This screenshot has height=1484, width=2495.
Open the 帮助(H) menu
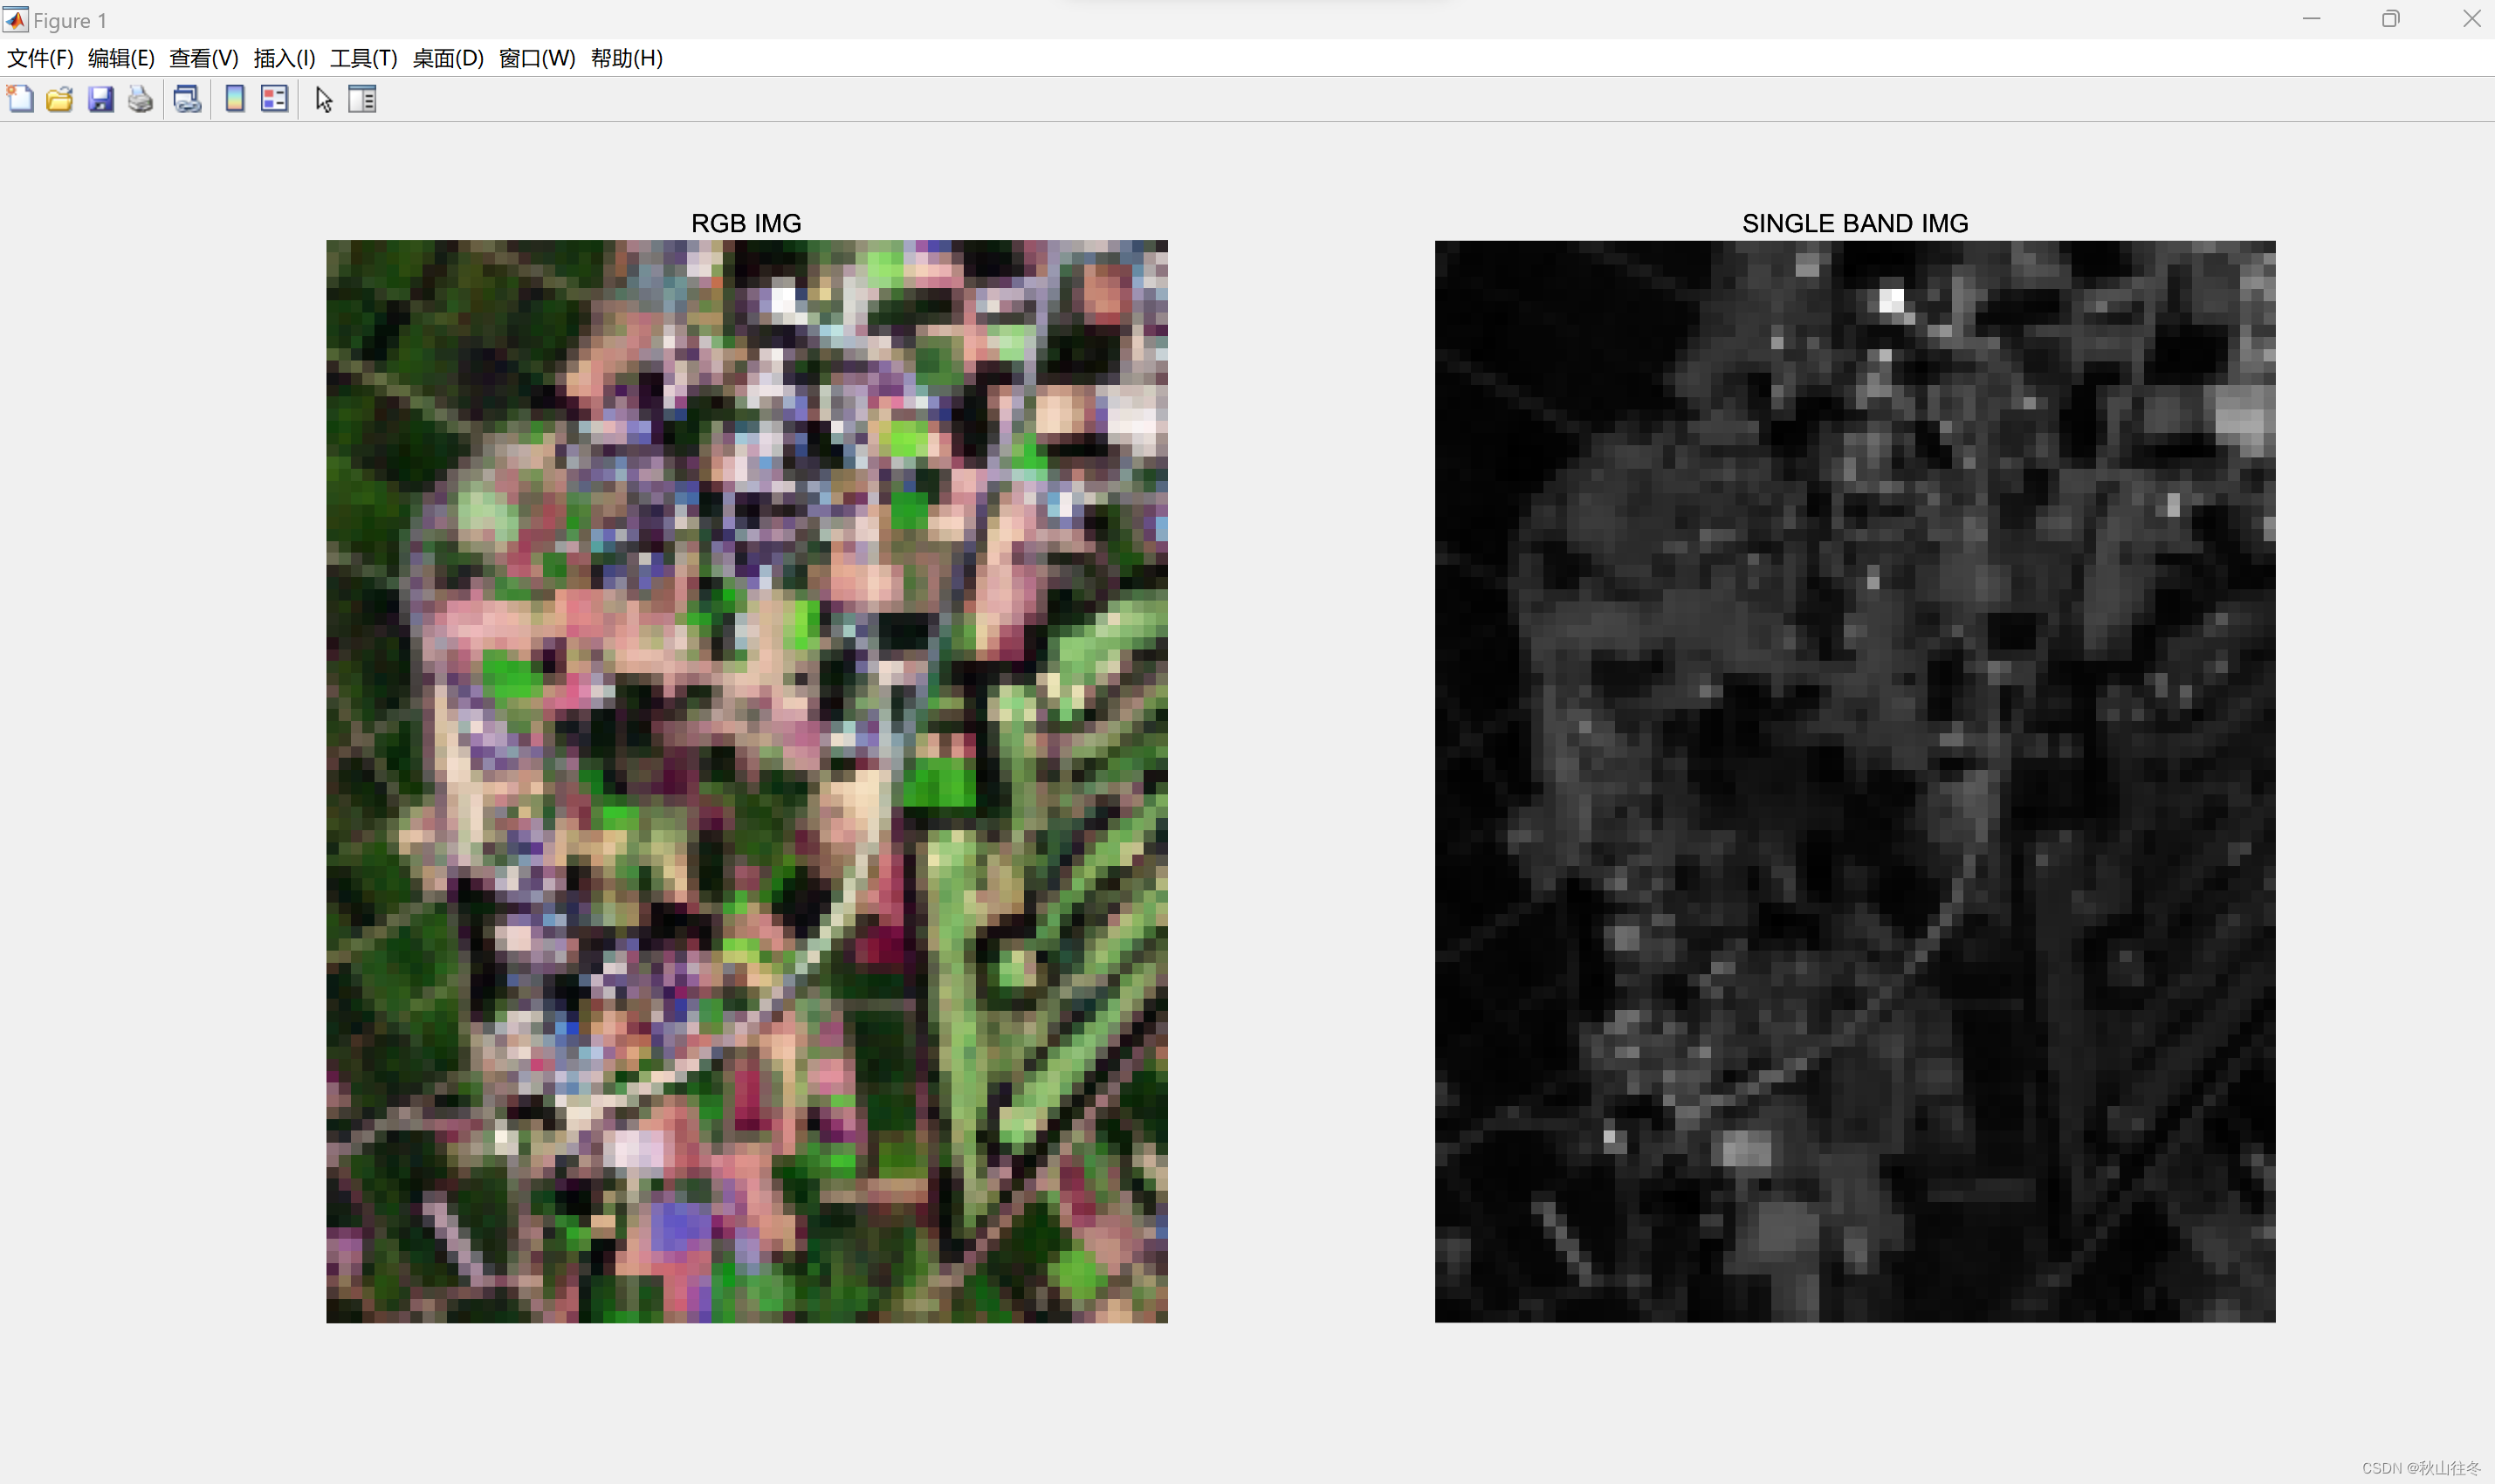(627, 58)
